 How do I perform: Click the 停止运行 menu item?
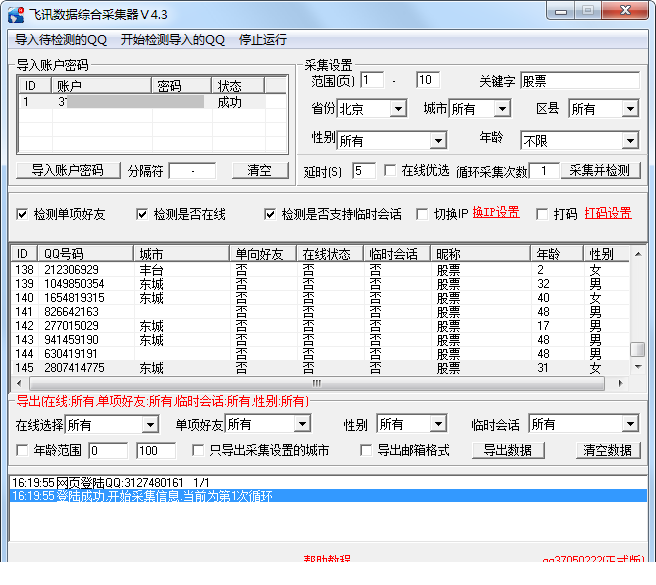click(263, 40)
